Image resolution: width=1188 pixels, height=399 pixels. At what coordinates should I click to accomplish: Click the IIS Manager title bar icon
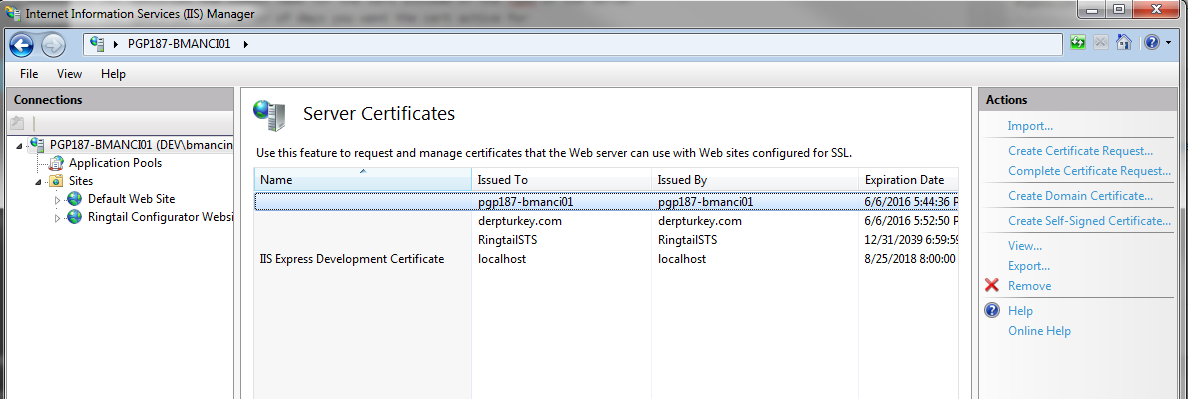pyautogui.click(x=14, y=13)
